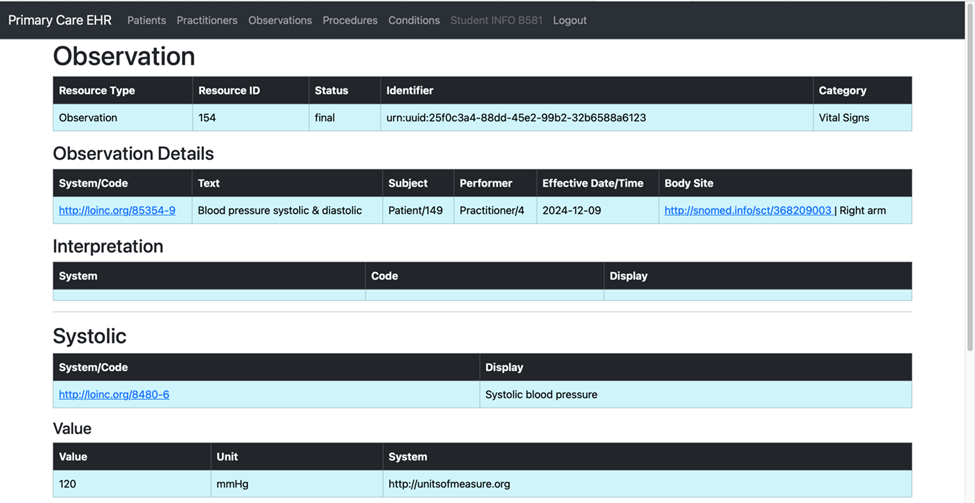Click the 'Identifier' column header
This screenshot has width=975, height=503.
point(597,90)
